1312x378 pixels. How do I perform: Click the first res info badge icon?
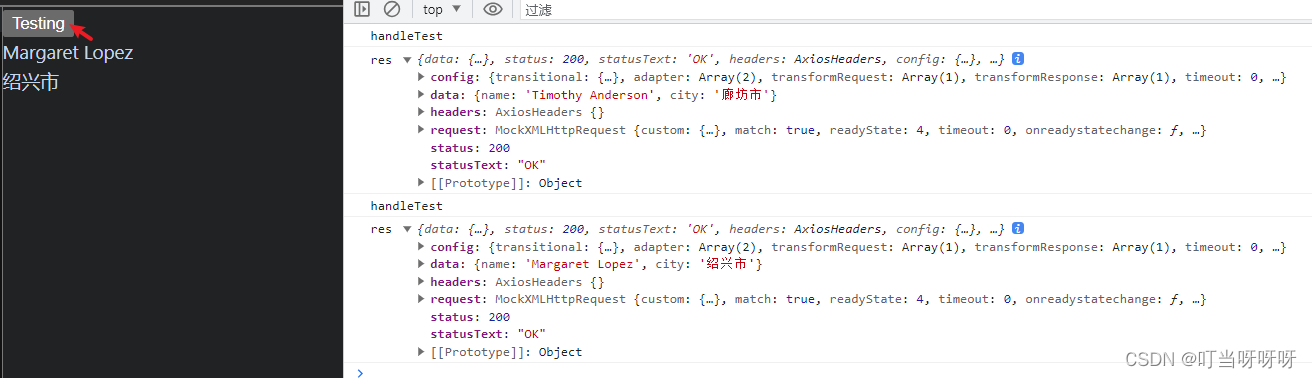pos(1018,59)
